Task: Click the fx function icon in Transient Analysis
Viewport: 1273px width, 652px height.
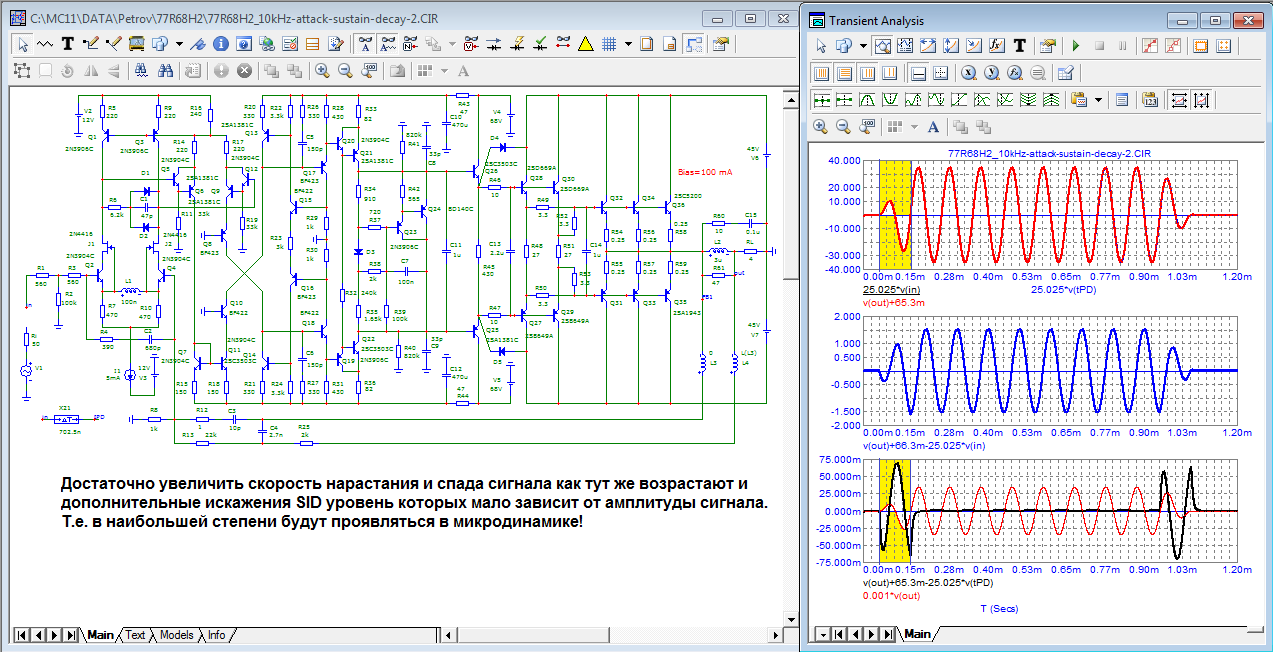Action: [x=995, y=46]
